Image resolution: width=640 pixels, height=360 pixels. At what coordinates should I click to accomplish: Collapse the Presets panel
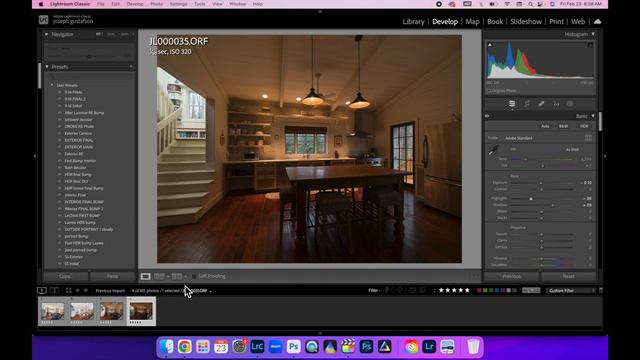pyautogui.click(x=47, y=67)
